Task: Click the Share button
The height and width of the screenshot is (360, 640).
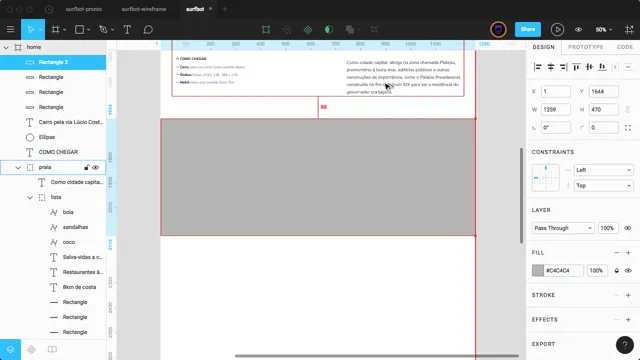Action: 528,29
